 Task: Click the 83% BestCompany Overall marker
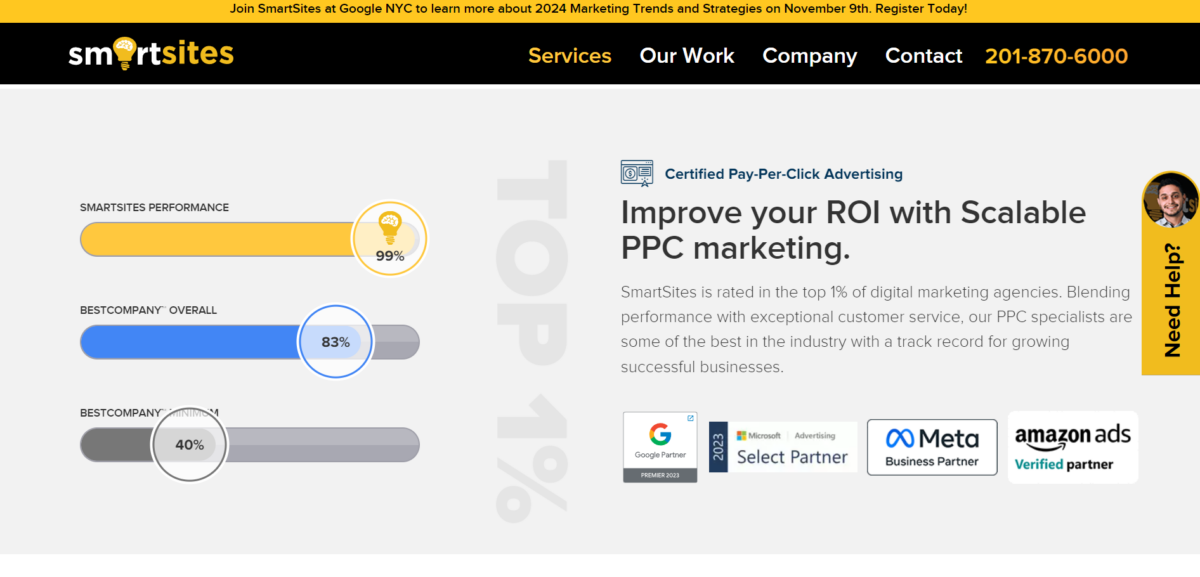click(336, 342)
